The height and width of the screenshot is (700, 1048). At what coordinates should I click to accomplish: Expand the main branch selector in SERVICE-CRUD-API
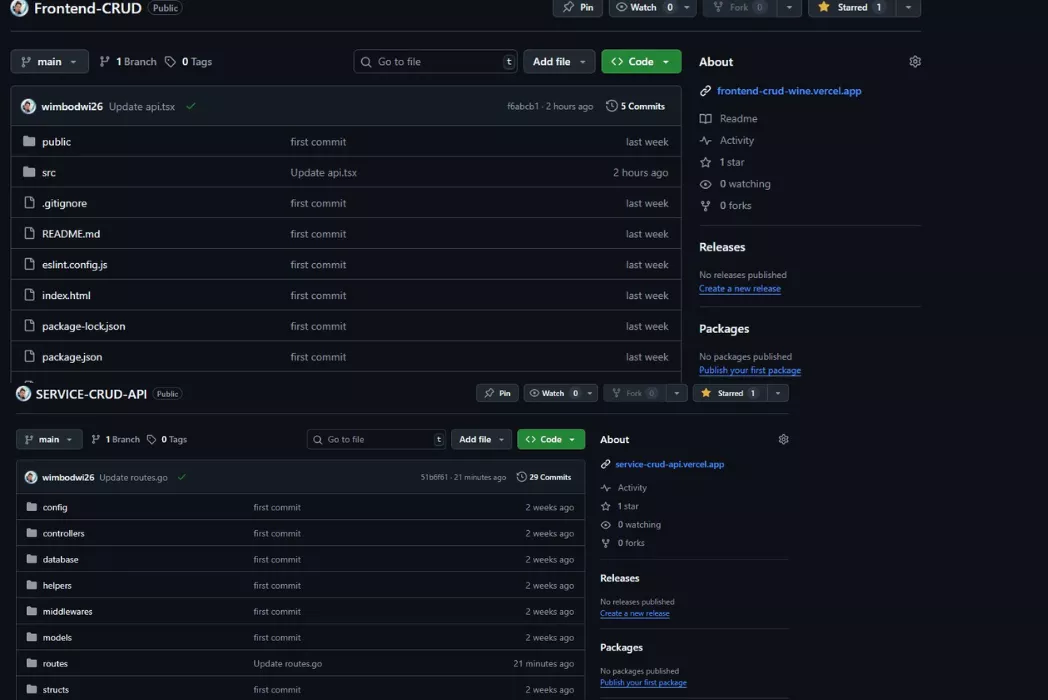[x=49, y=439]
